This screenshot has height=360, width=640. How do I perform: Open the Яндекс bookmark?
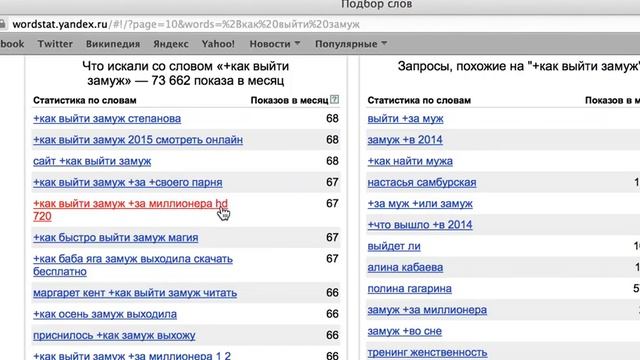tap(171, 44)
